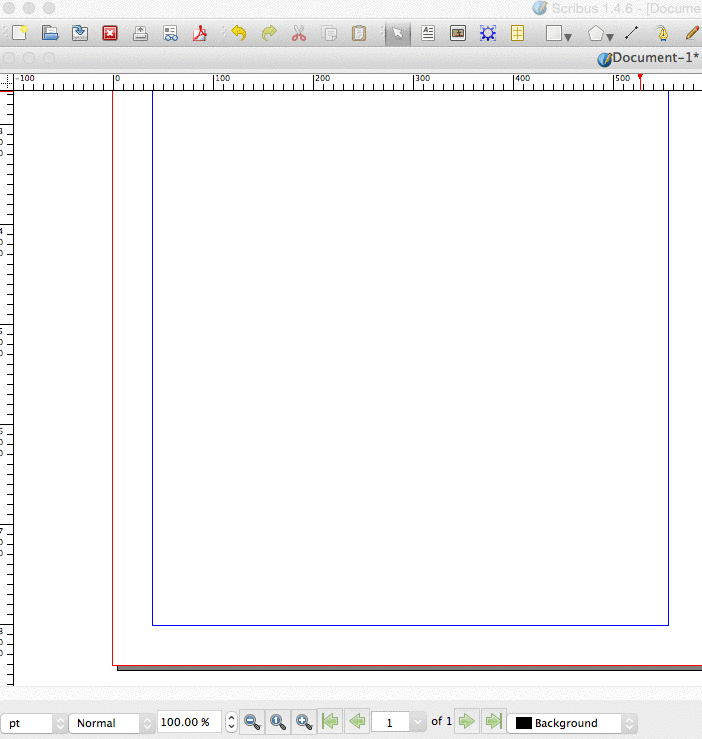702x739 pixels.
Task: Go to the next page arrow
Action: click(x=466, y=722)
